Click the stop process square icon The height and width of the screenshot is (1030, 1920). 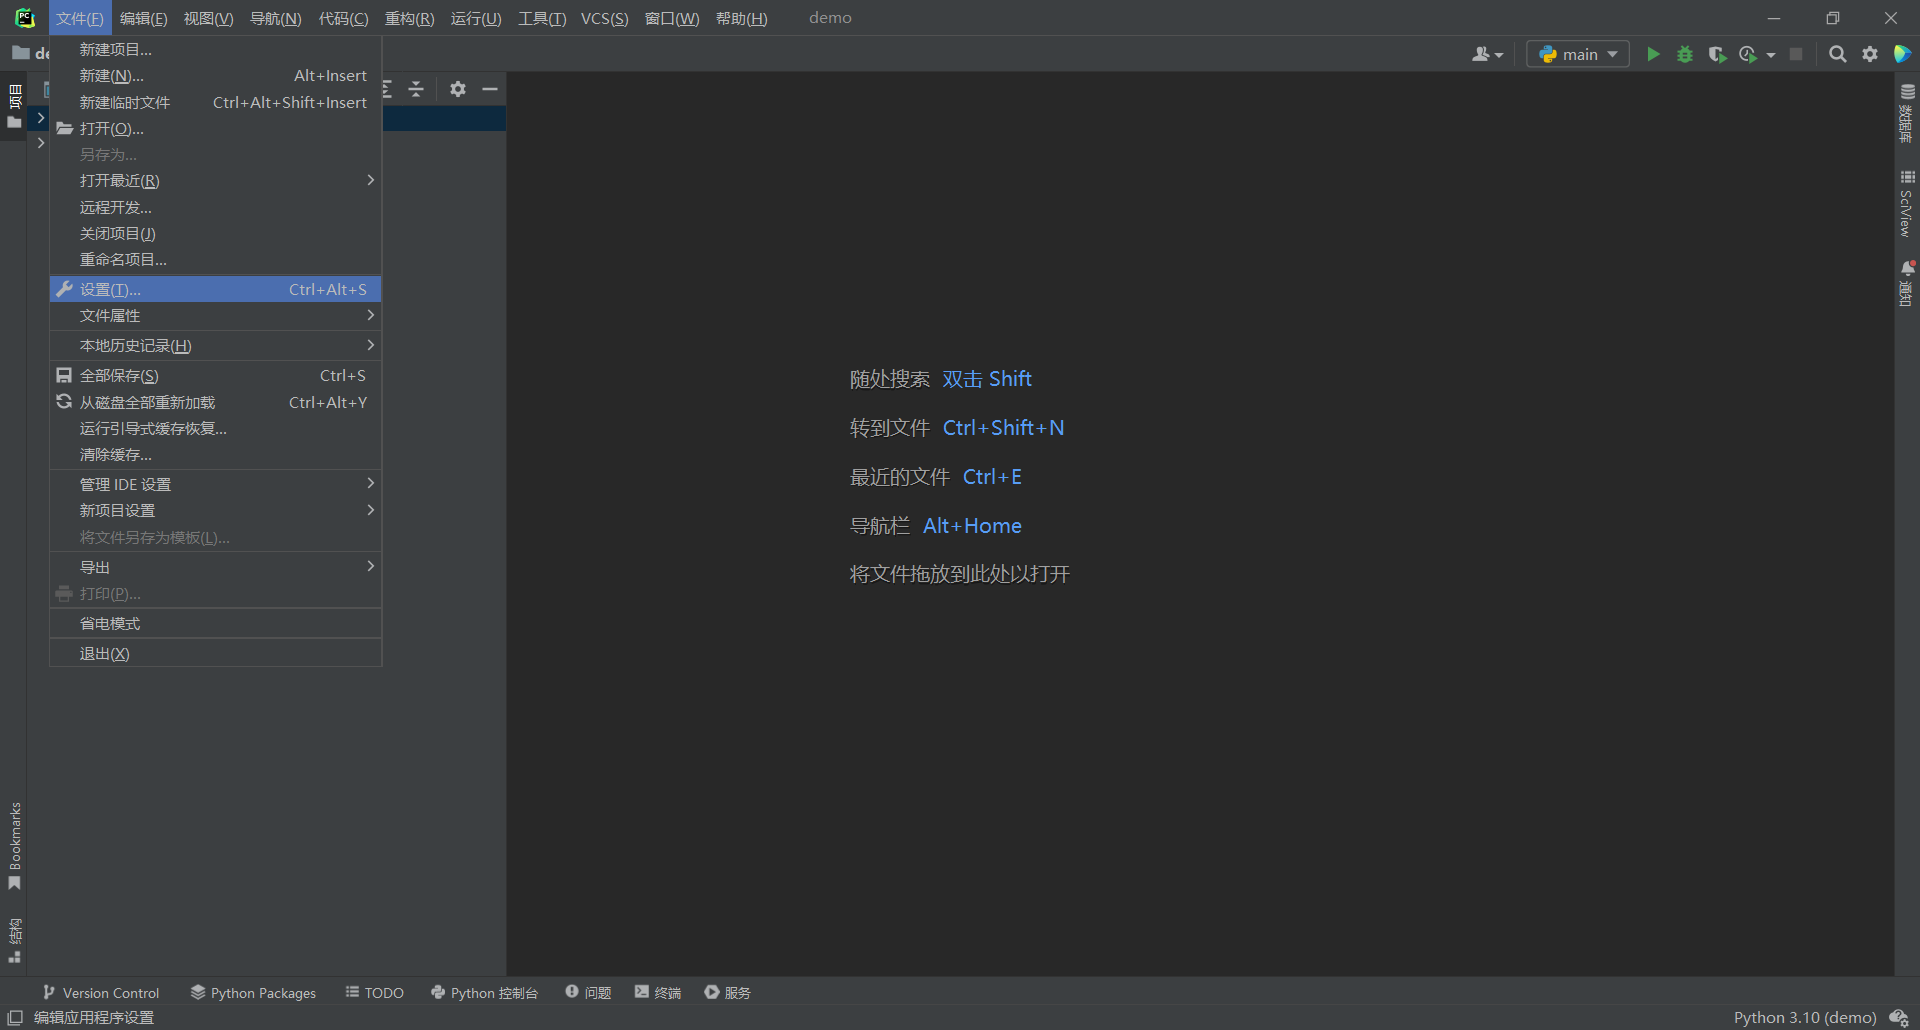click(1796, 54)
